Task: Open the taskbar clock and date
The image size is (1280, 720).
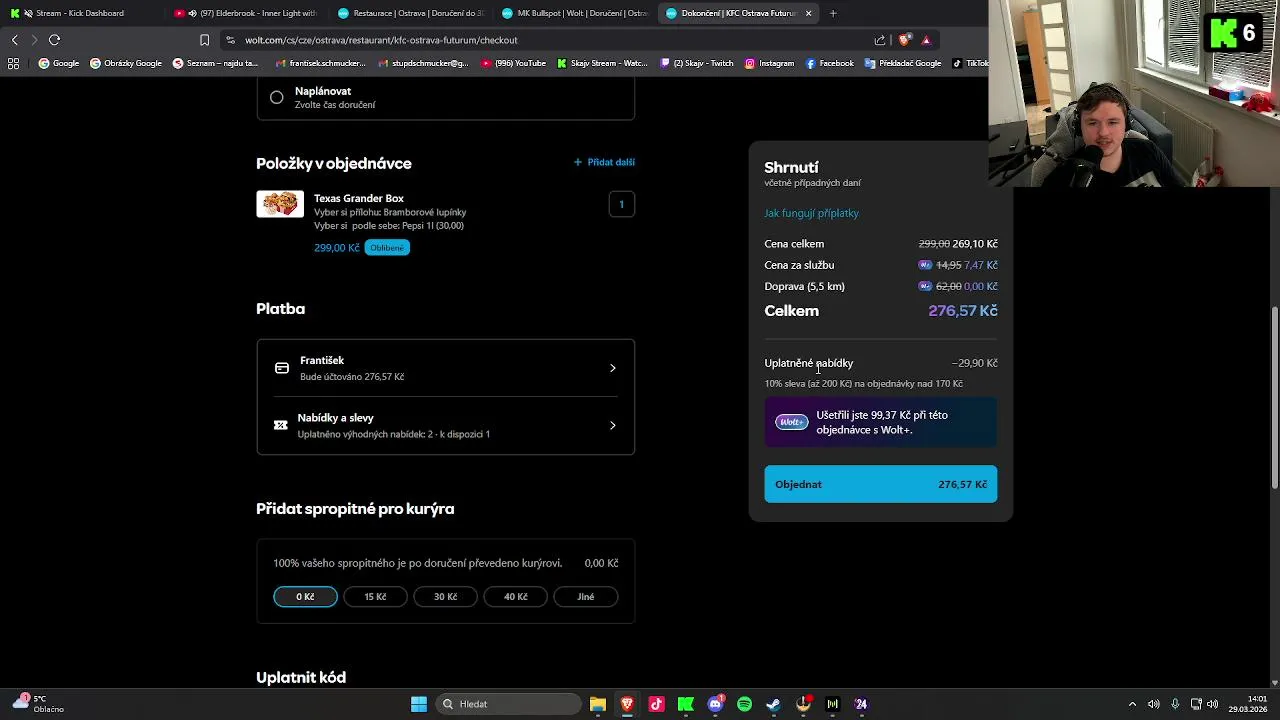Action: 1248,704
